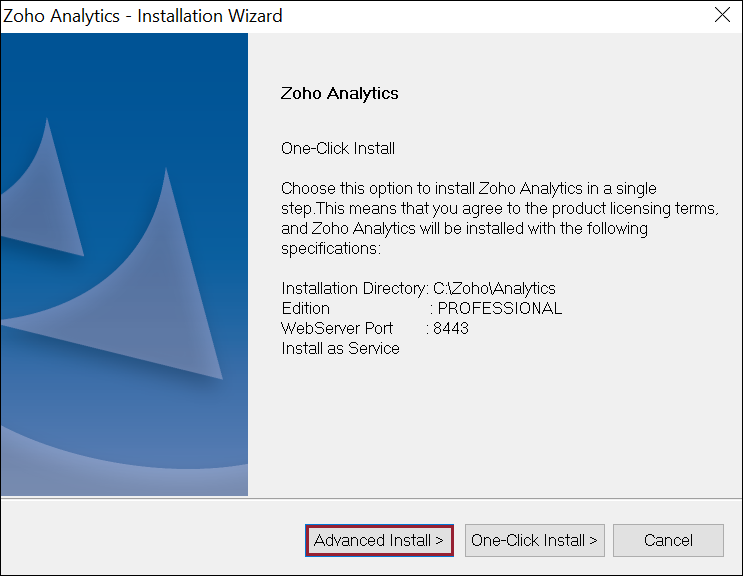Viewport: 743px width, 576px height.
Task: Start the One-Click Install
Action: [x=534, y=540]
